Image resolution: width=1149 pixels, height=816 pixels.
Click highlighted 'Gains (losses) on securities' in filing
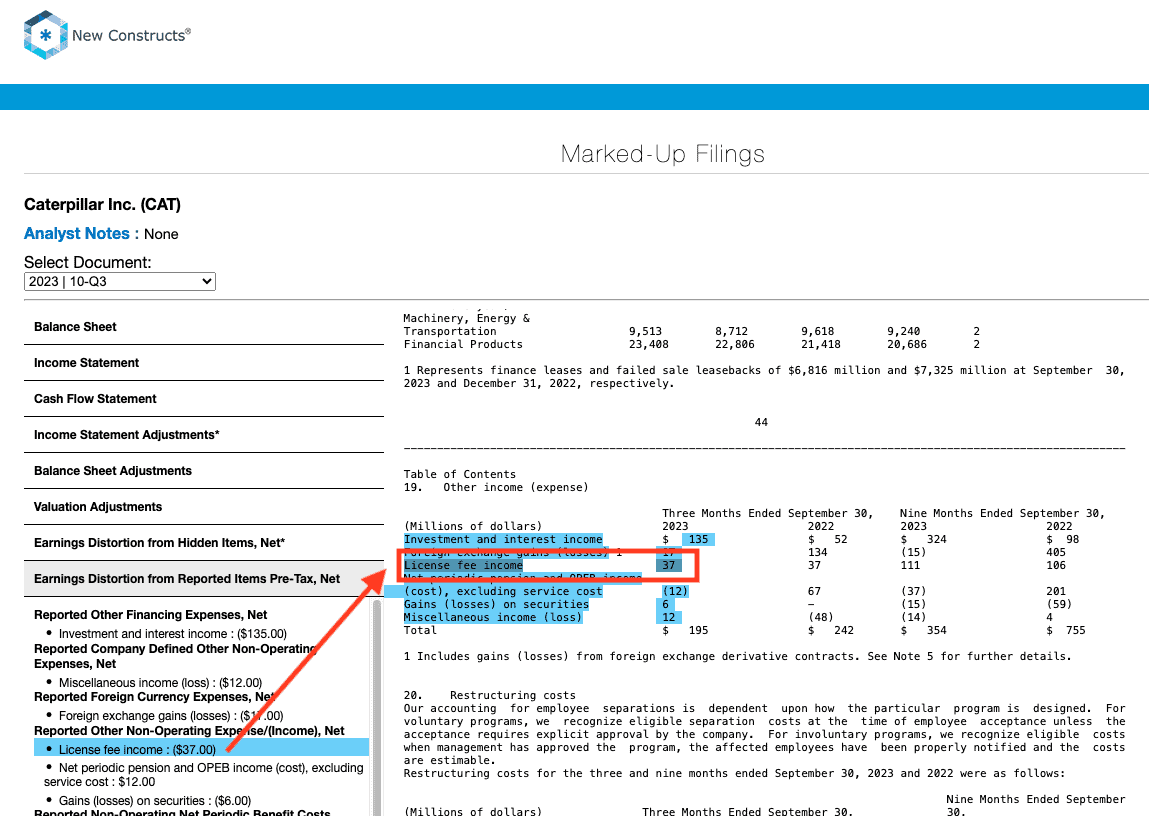496,604
